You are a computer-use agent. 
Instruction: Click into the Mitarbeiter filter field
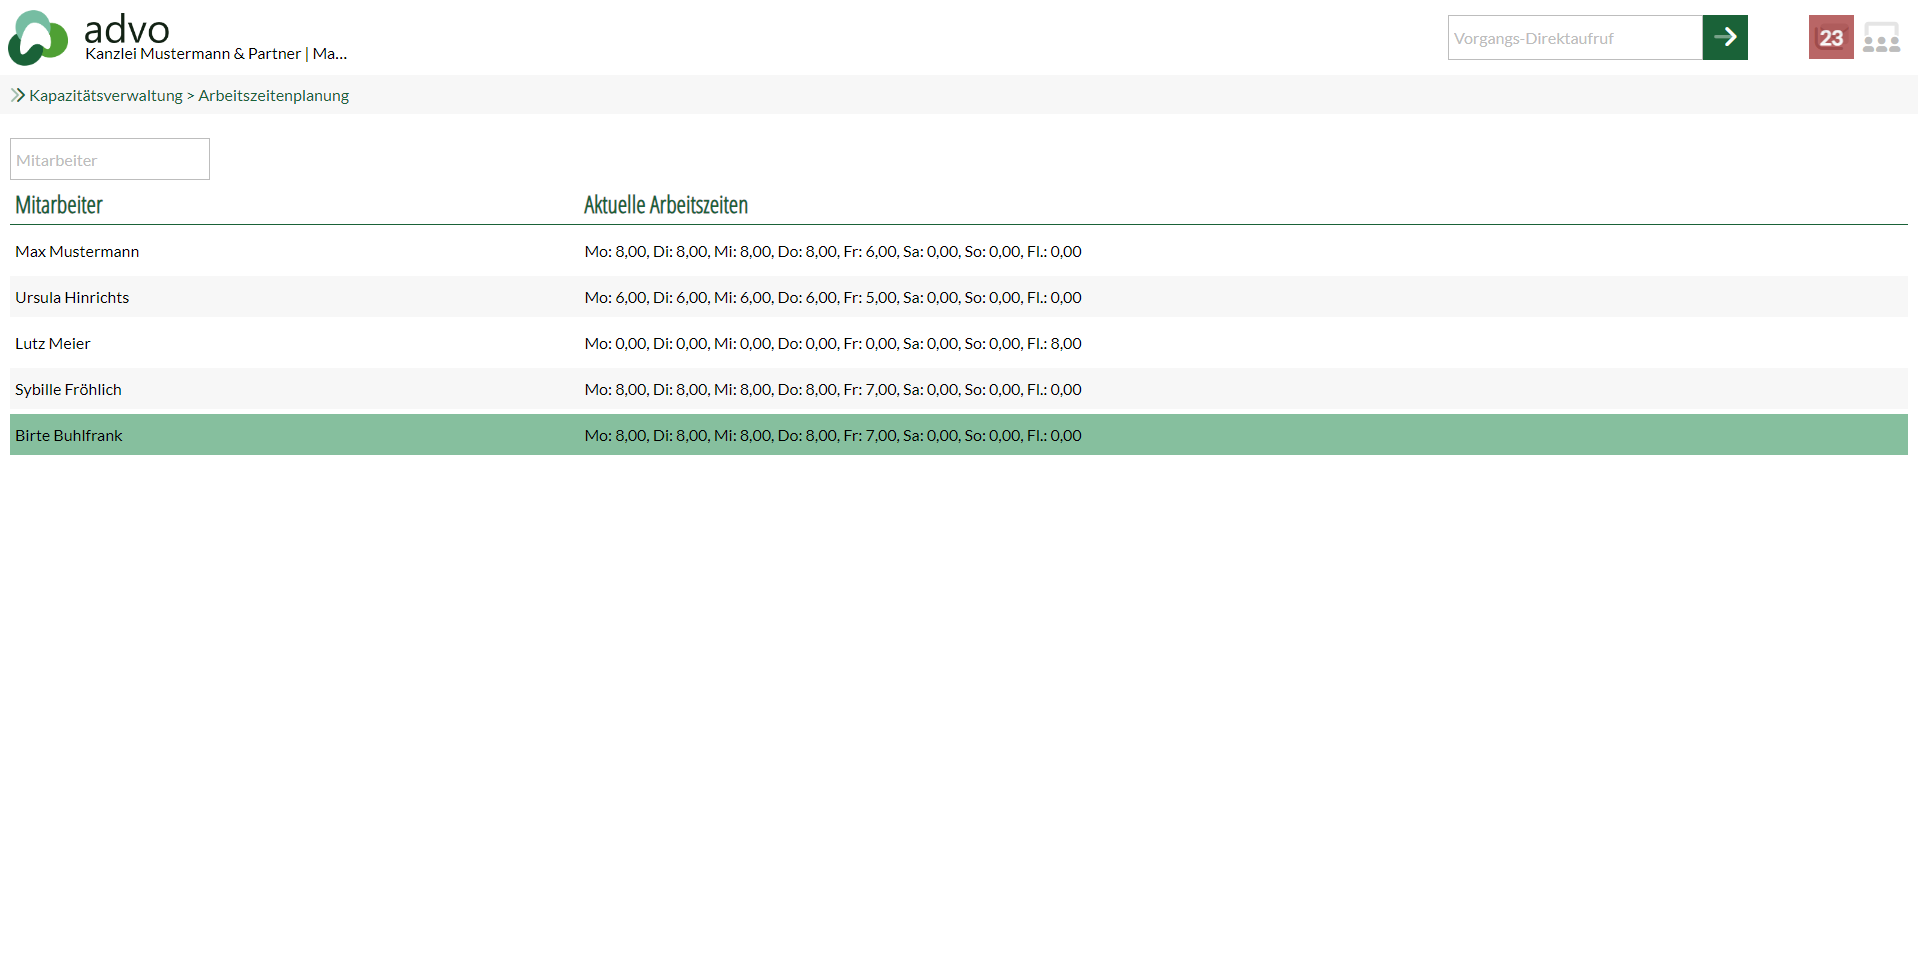point(110,160)
